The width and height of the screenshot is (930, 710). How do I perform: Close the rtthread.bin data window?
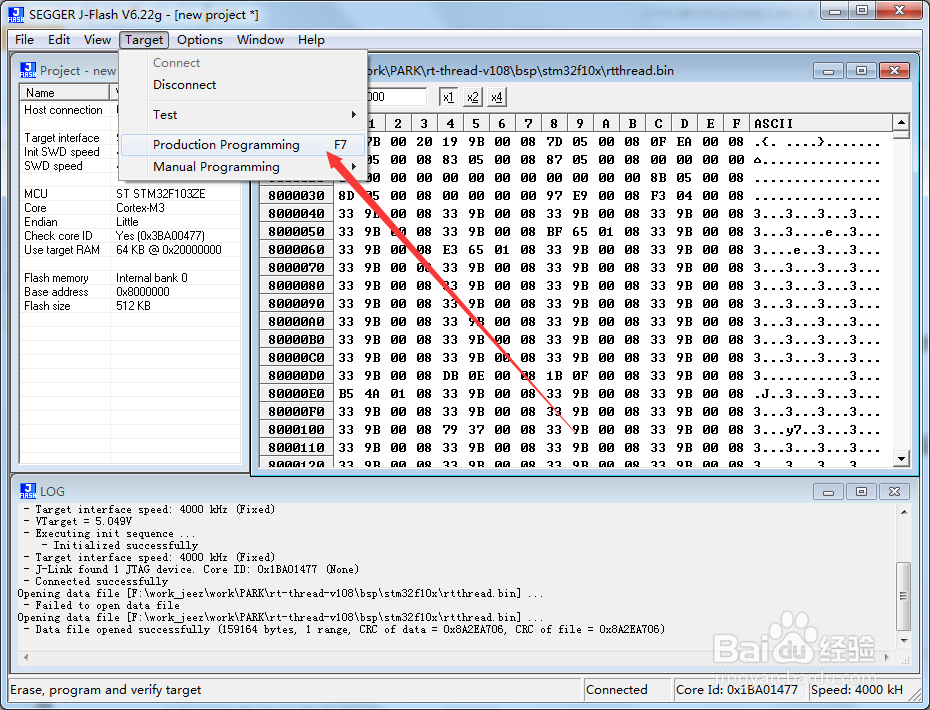pos(894,71)
